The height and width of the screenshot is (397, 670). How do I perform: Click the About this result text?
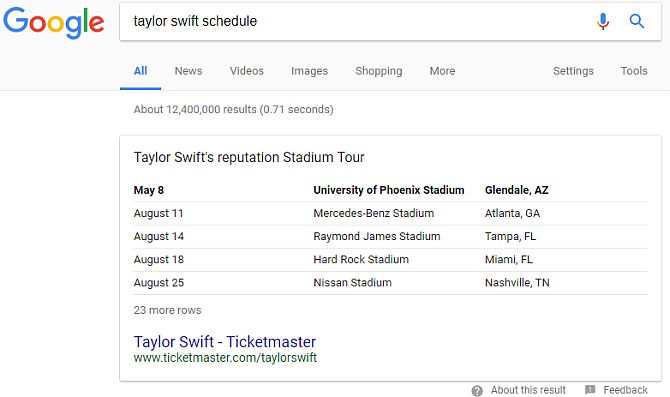tap(528, 390)
